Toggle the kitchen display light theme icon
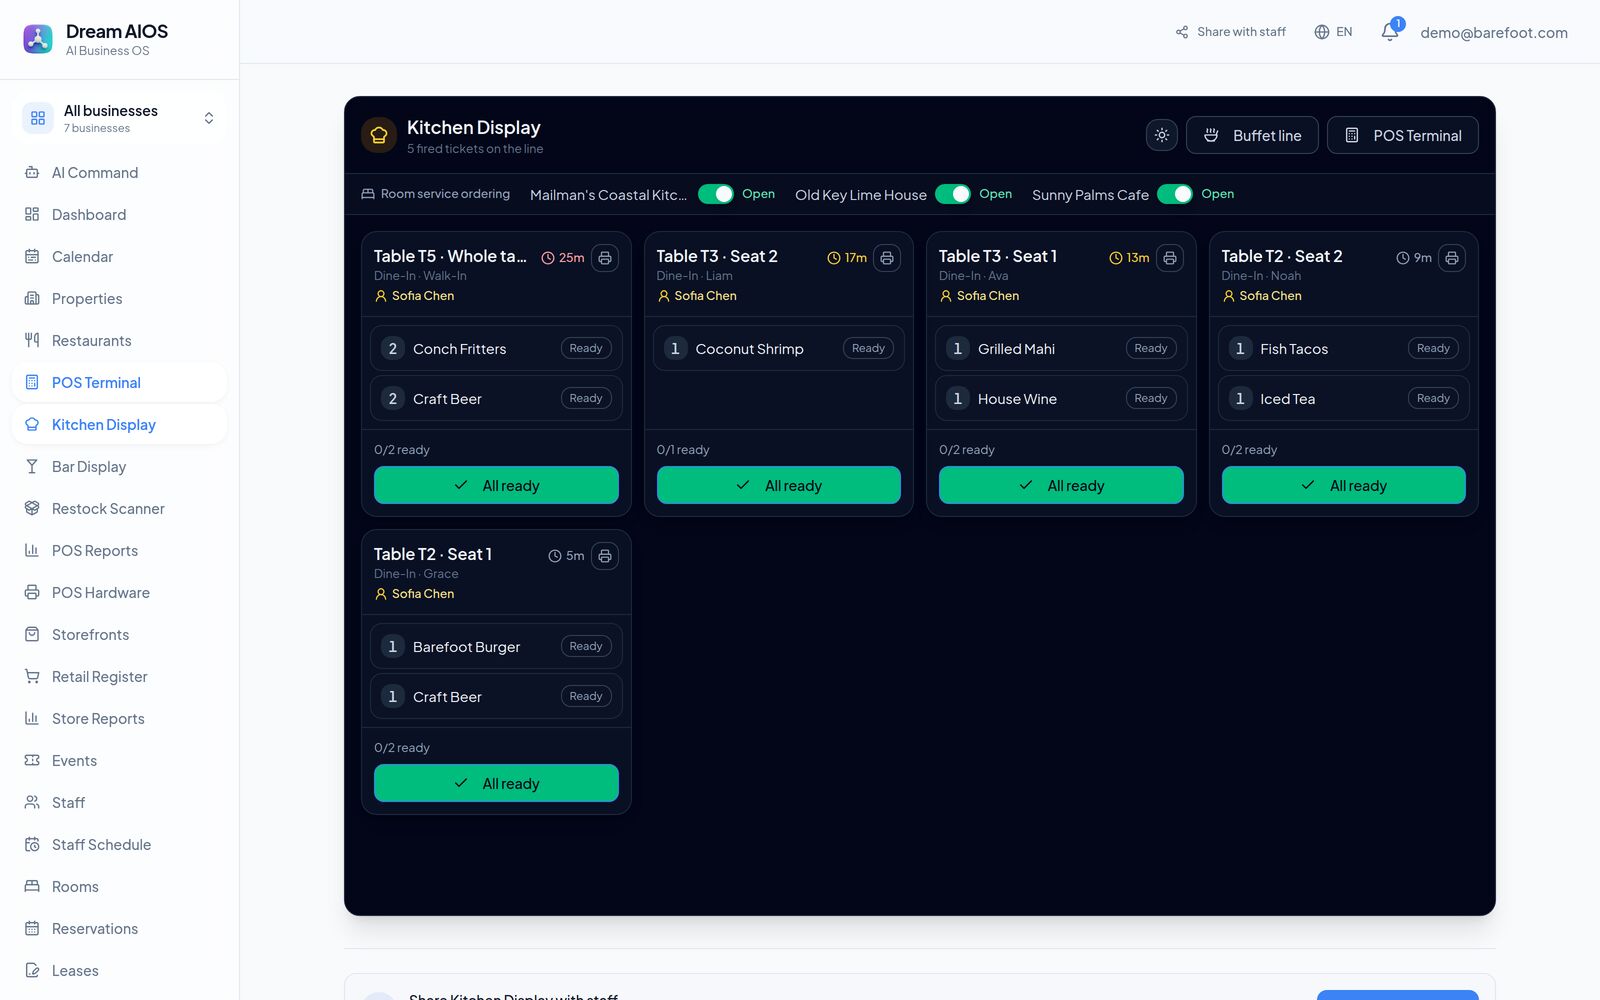This screenshot has height=1000, width=1600. pyautogui.click(x=1162, y=135)
